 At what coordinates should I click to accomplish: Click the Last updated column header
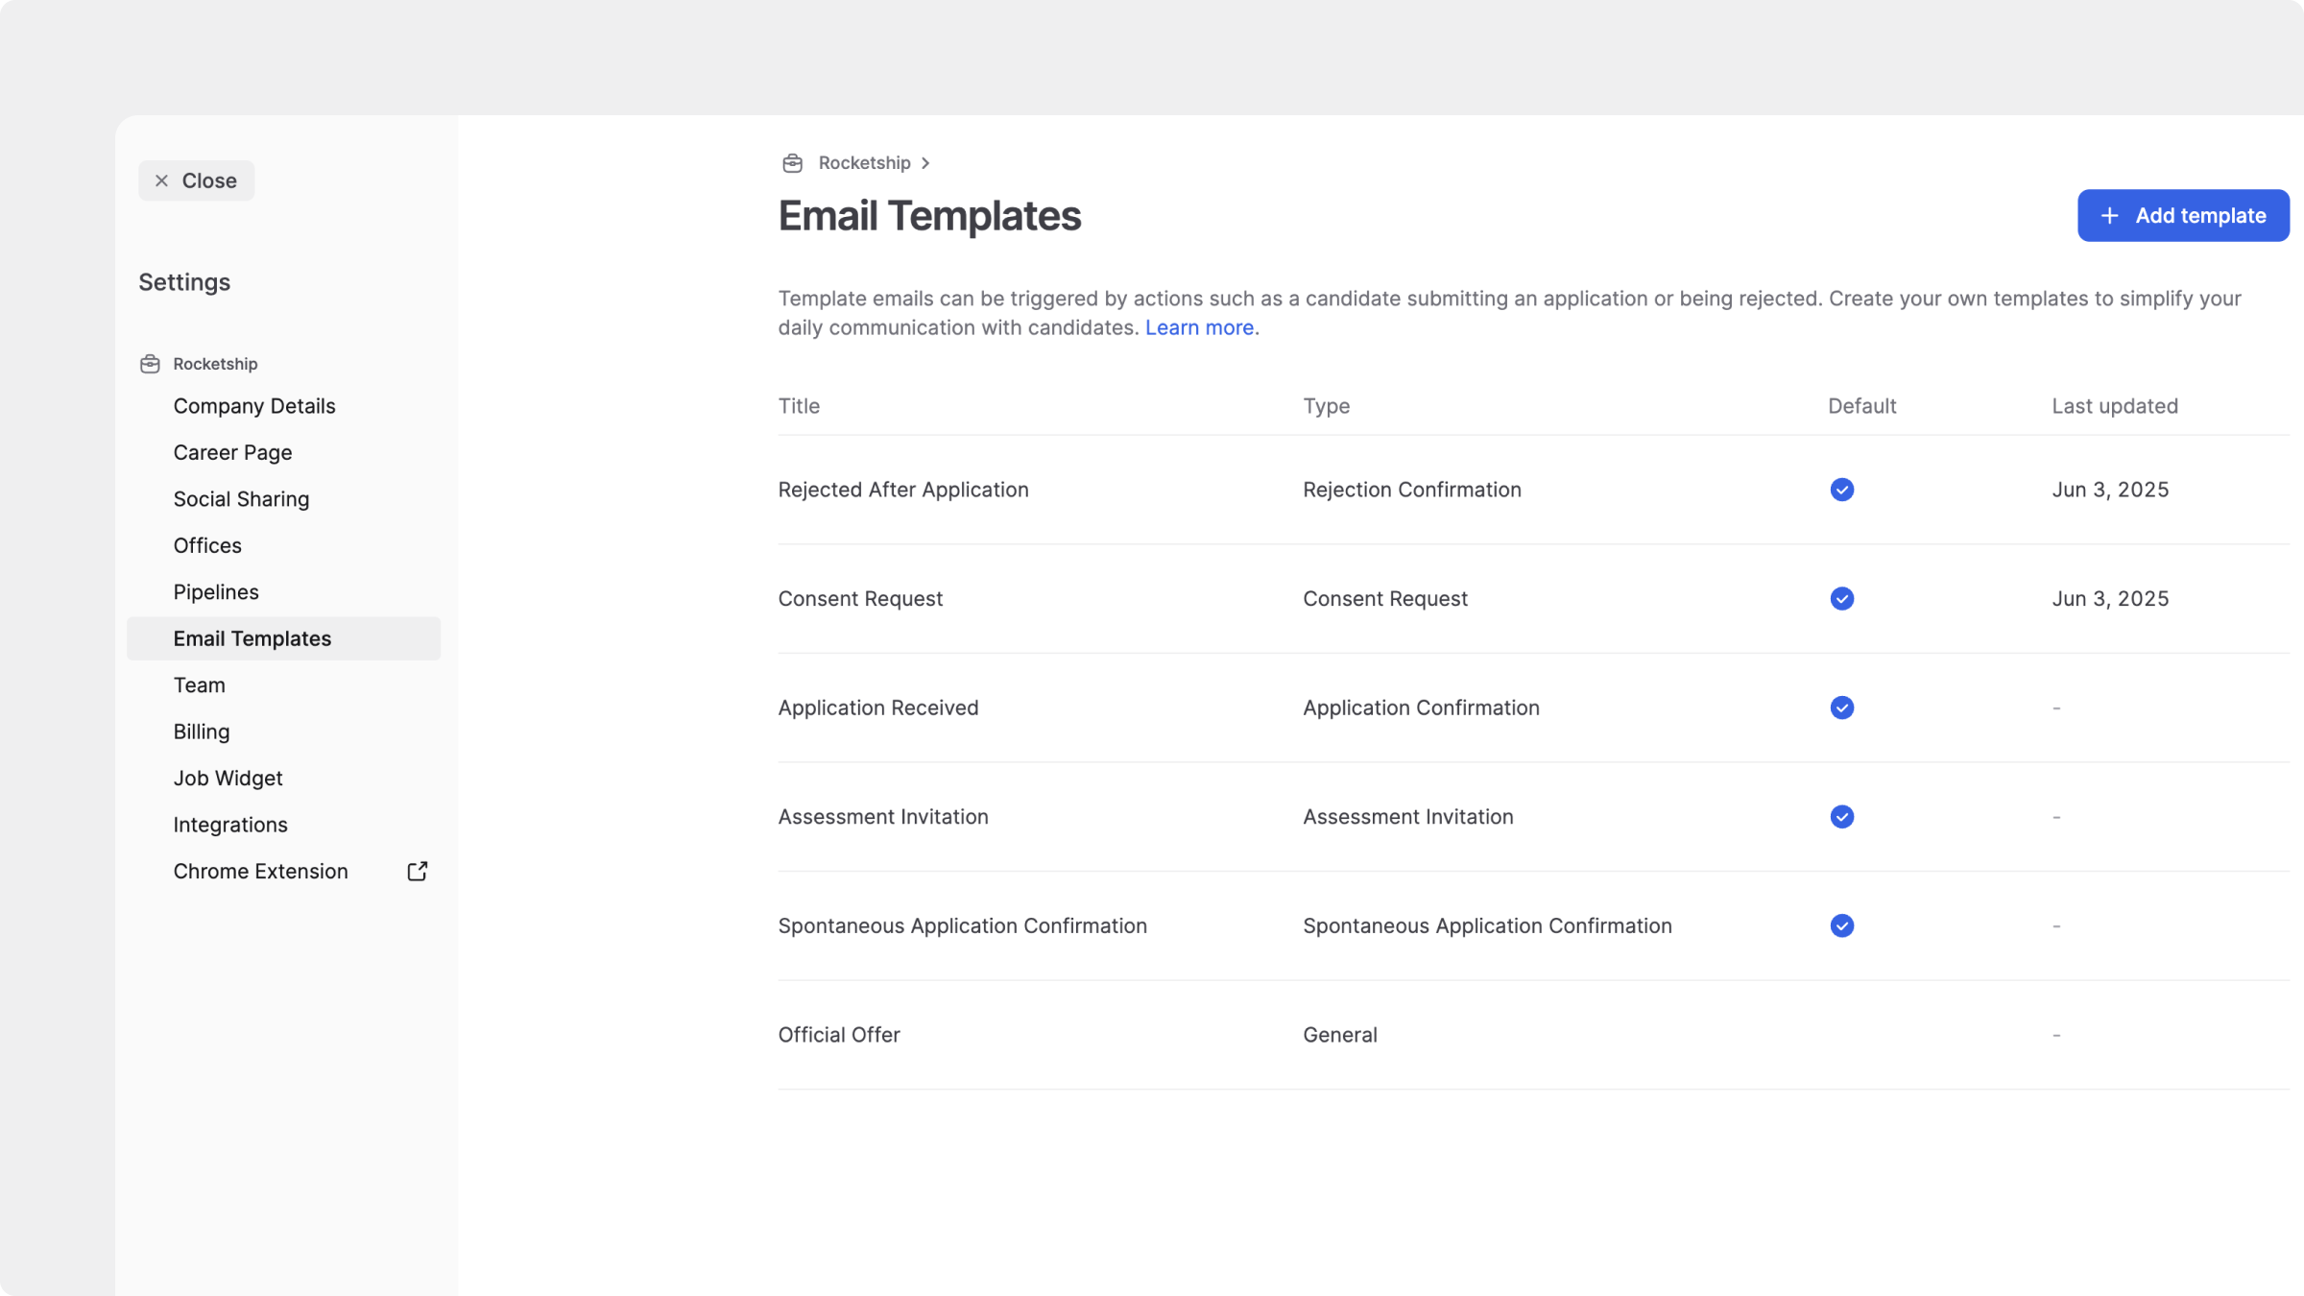2114,406
